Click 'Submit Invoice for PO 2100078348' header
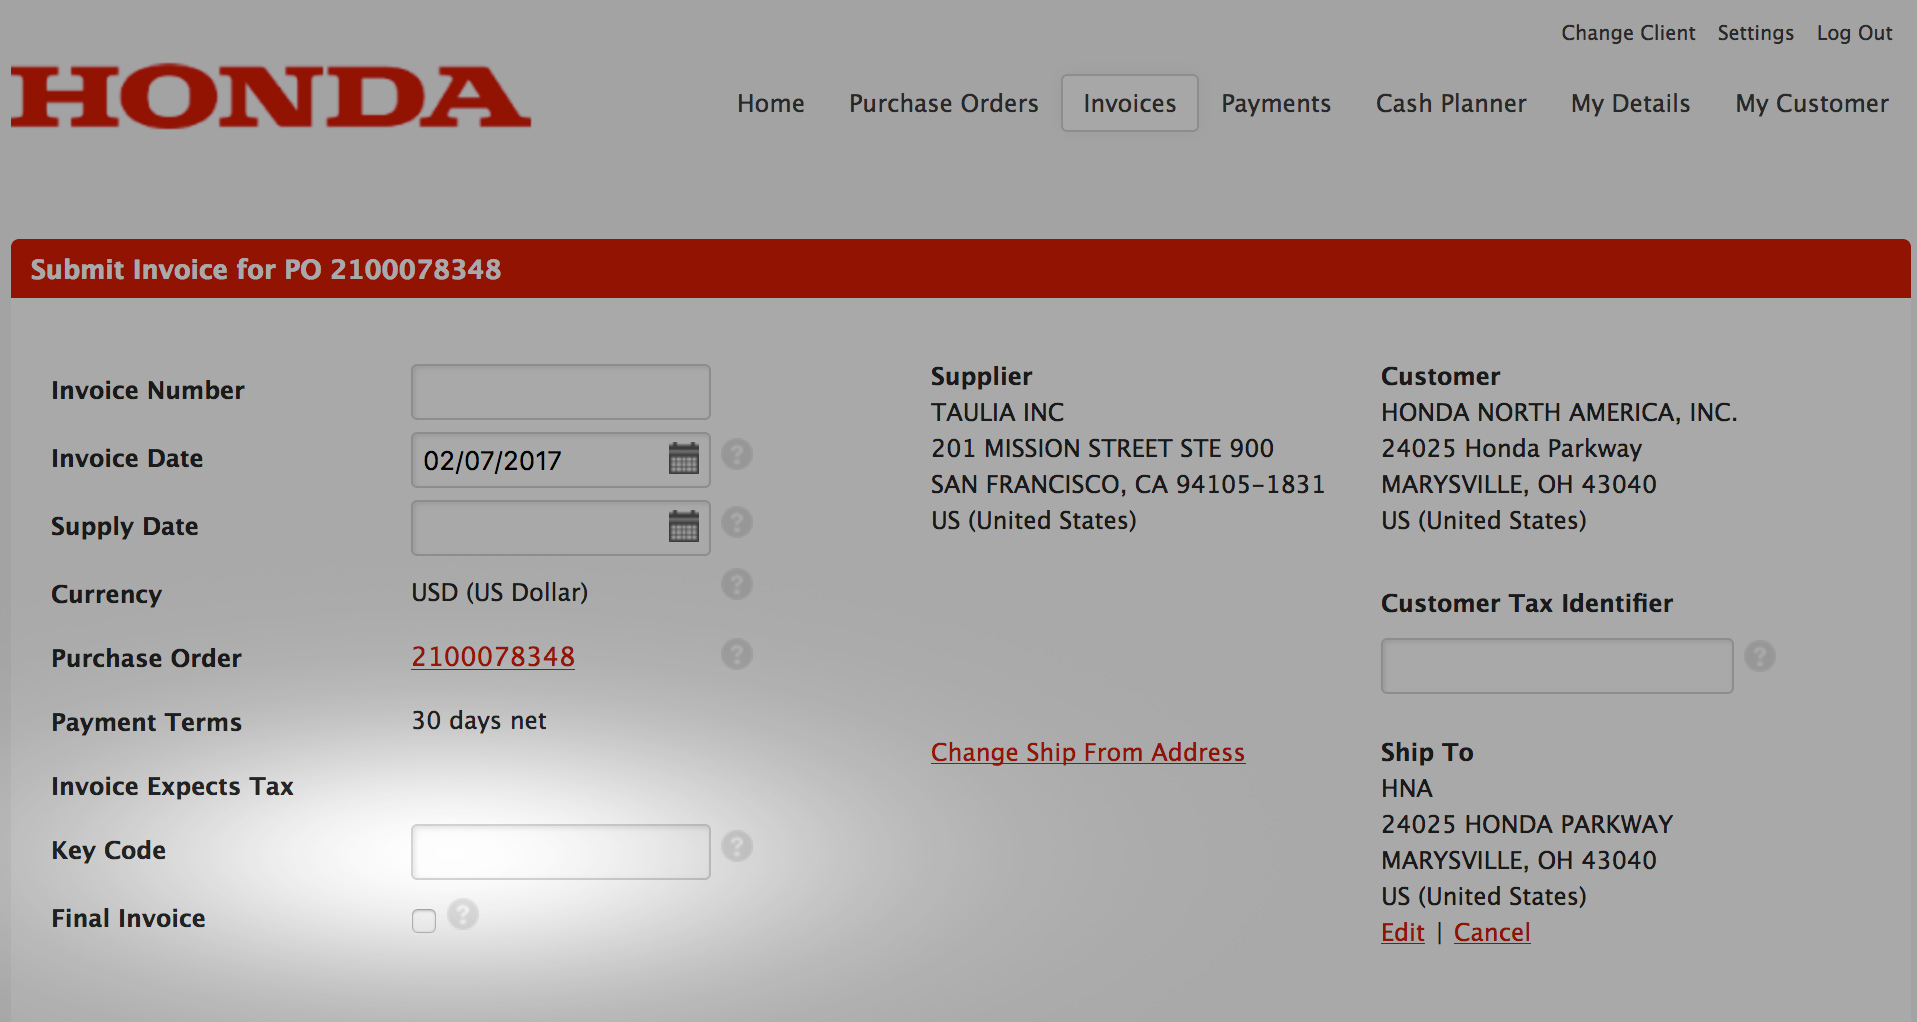Image resolution: width=1917 pixels, height=1022 pixels. click(266, 269)
